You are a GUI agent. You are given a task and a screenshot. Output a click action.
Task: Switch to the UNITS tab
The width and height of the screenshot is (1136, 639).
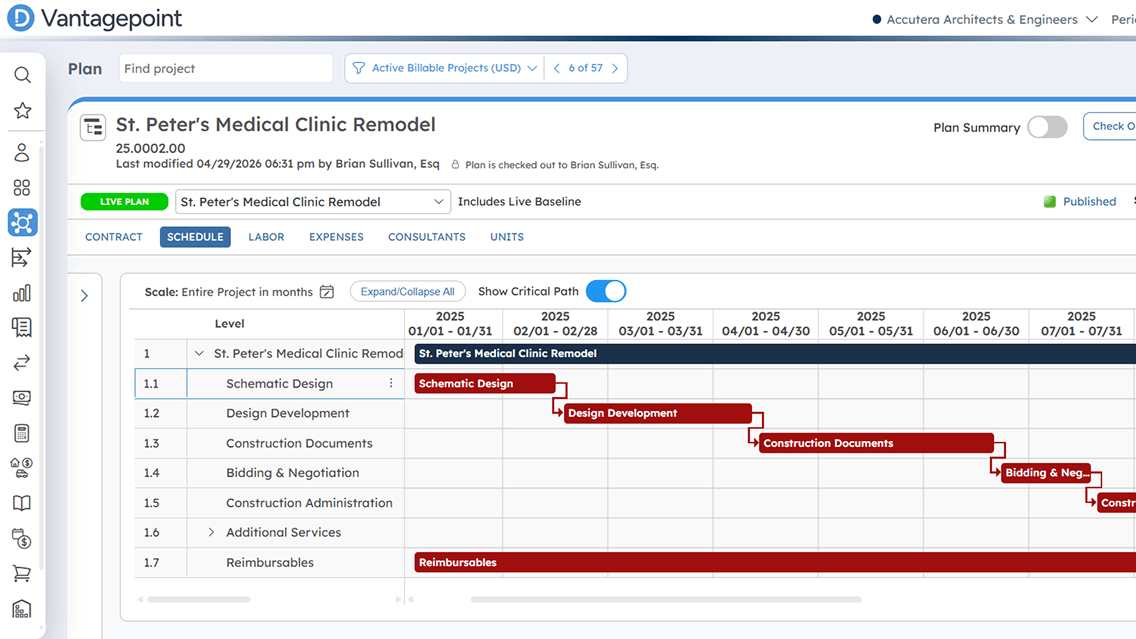click(x=506, y=237)
